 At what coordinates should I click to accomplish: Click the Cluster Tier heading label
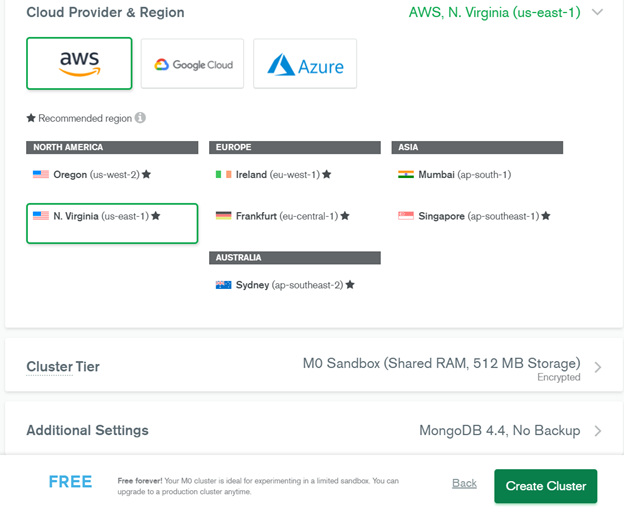tap(63, 367)
